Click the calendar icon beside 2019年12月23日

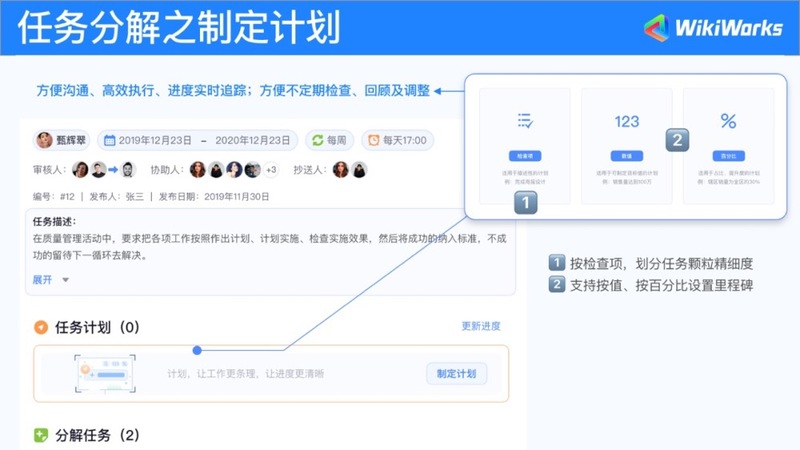(x=110, y=141)
